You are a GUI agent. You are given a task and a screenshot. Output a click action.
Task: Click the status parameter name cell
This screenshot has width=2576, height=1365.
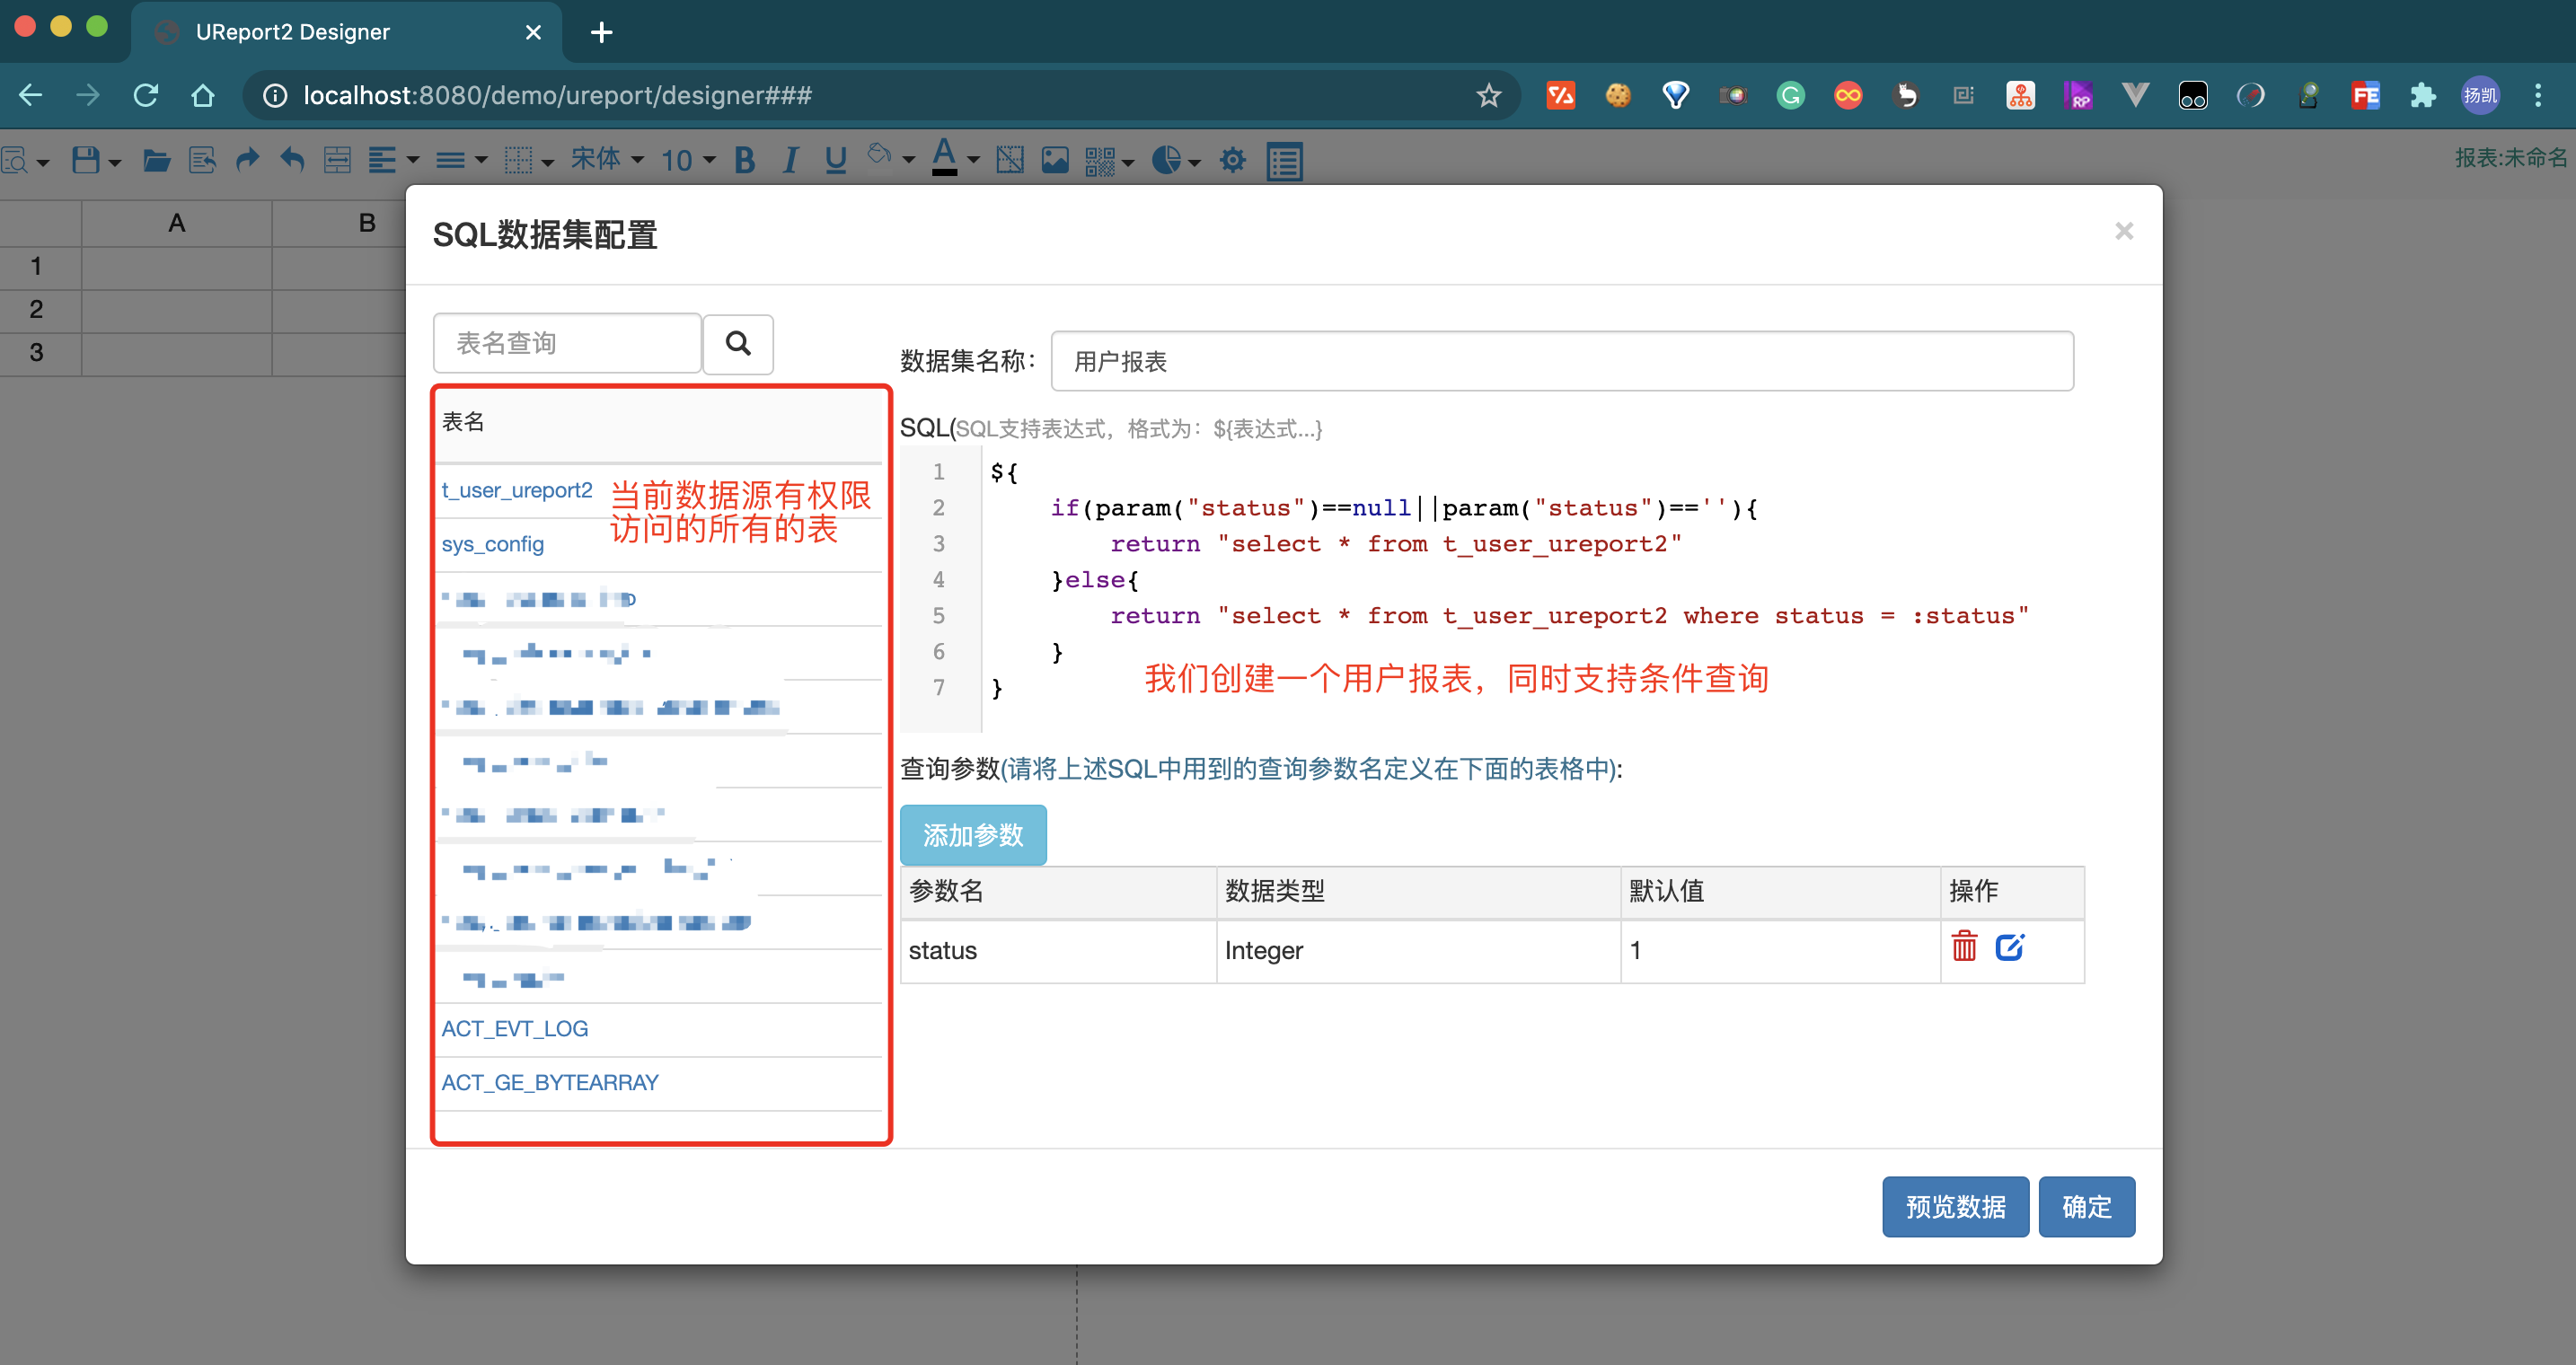[1059, 951]
